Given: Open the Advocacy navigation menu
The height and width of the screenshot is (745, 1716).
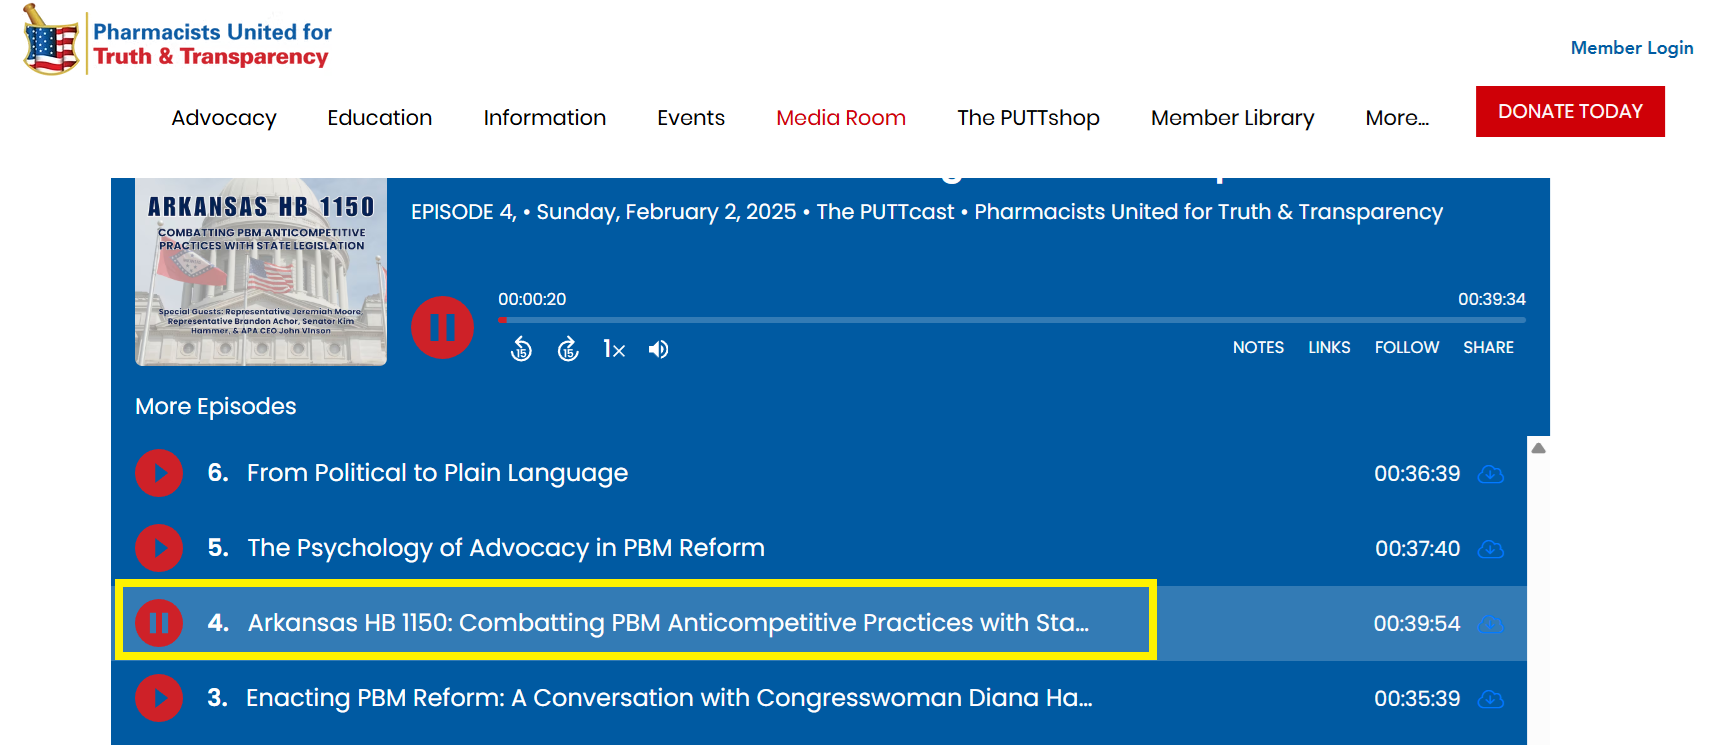Looking at the screenshot, I should pyautogui.click(x=224, y=118).
